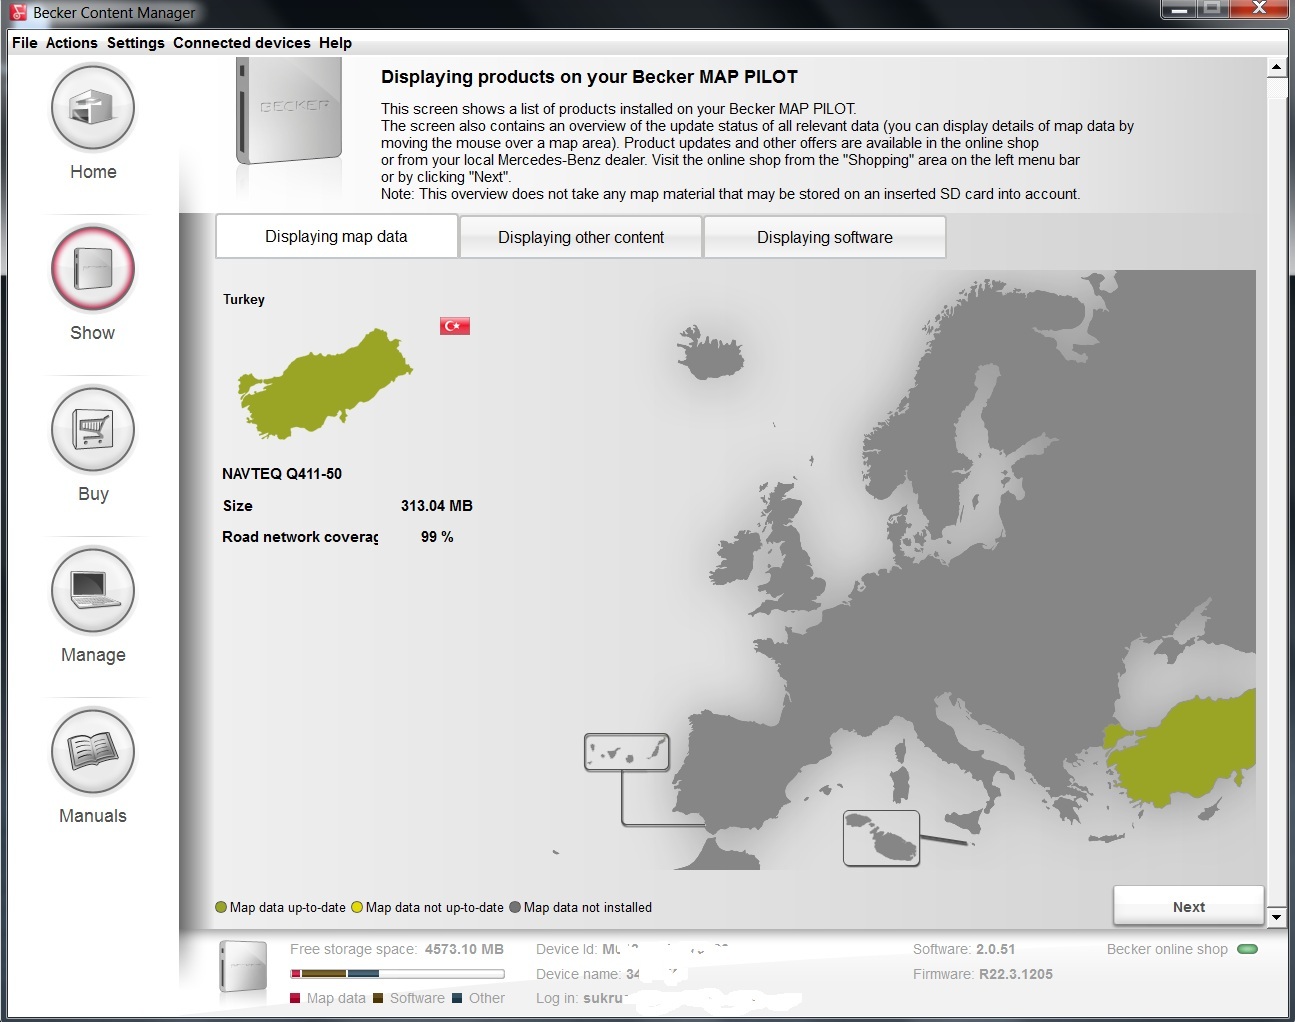Click the Free storage space 4573.10 MB text
Viewport: 1295px width, 1022px height.
[397, 949]
